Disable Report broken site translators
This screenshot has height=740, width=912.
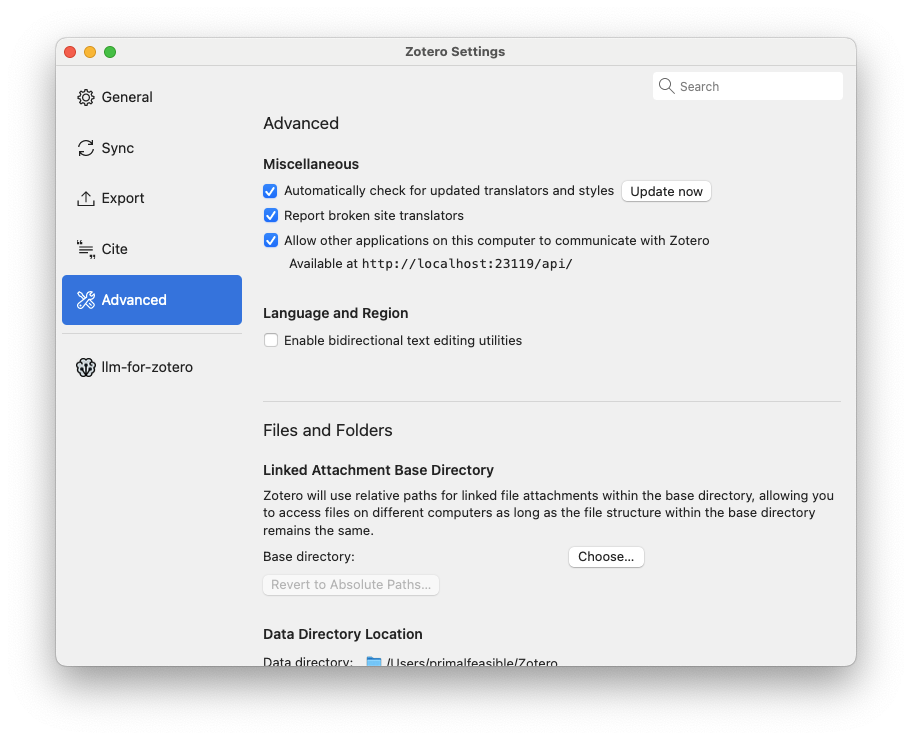click(x=270, y=215)
